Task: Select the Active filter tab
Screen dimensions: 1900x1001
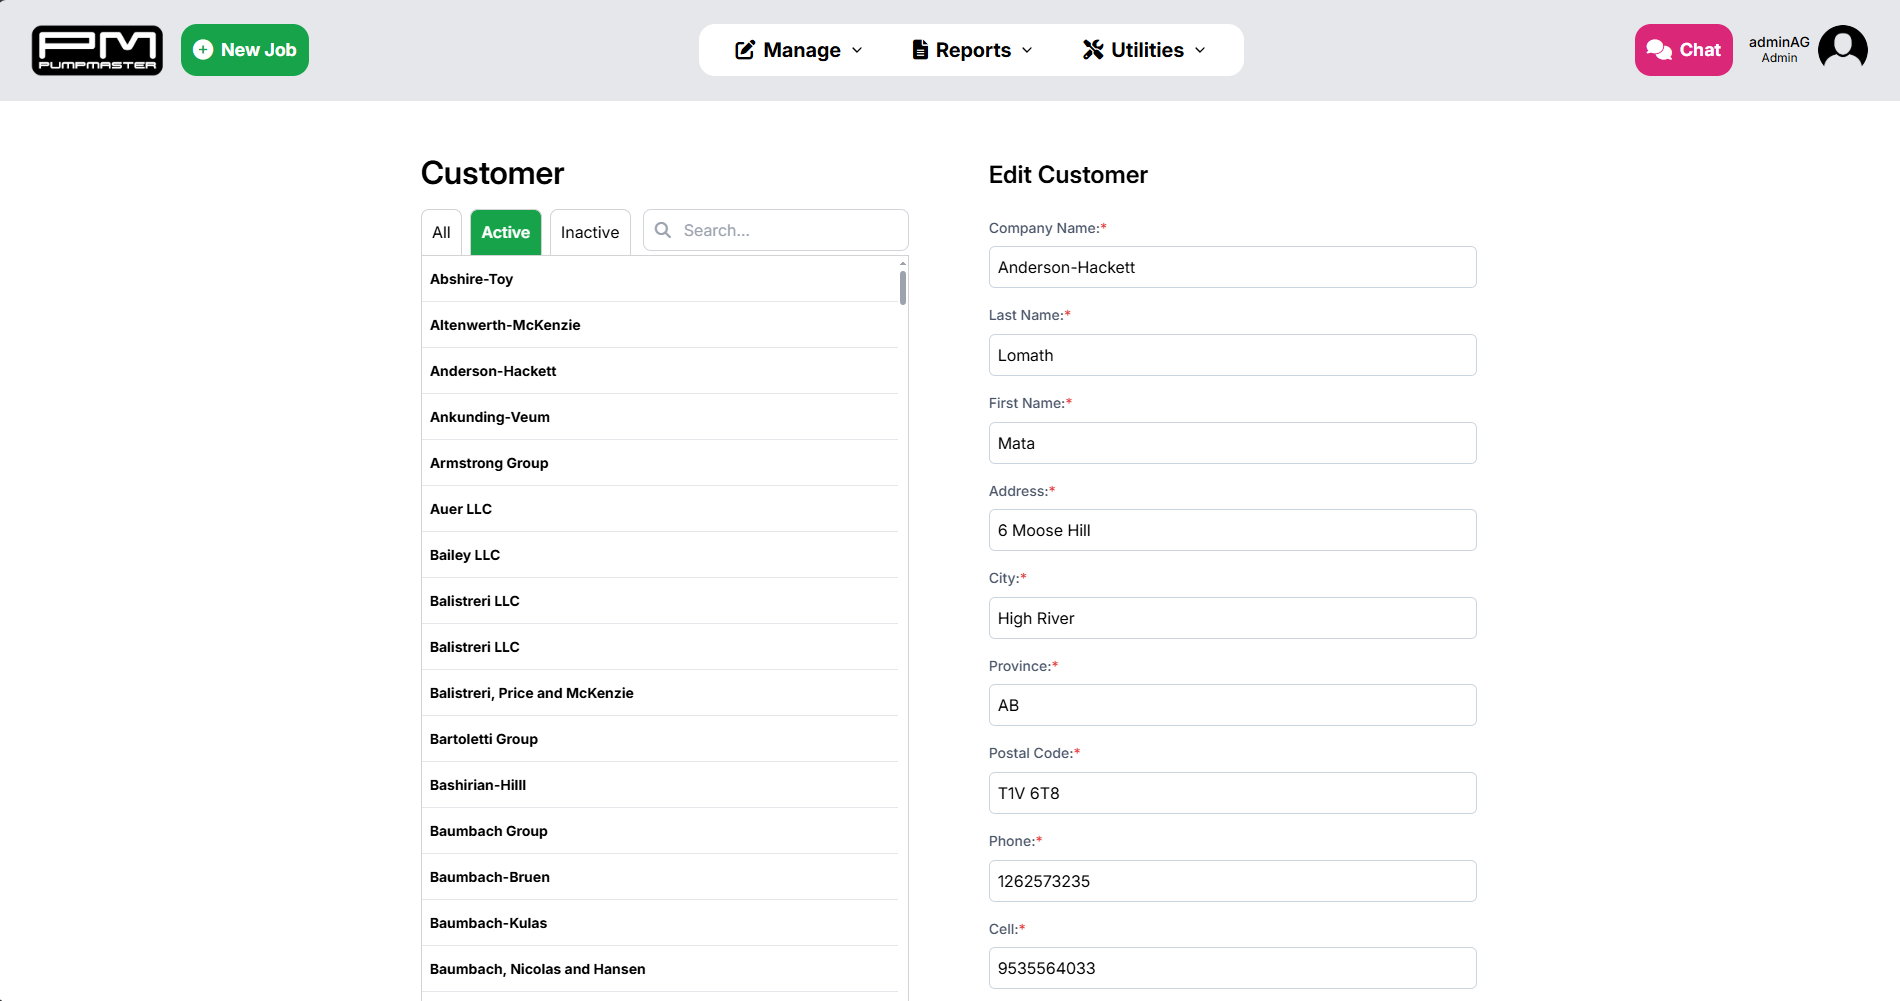Action: click(505, 232)
